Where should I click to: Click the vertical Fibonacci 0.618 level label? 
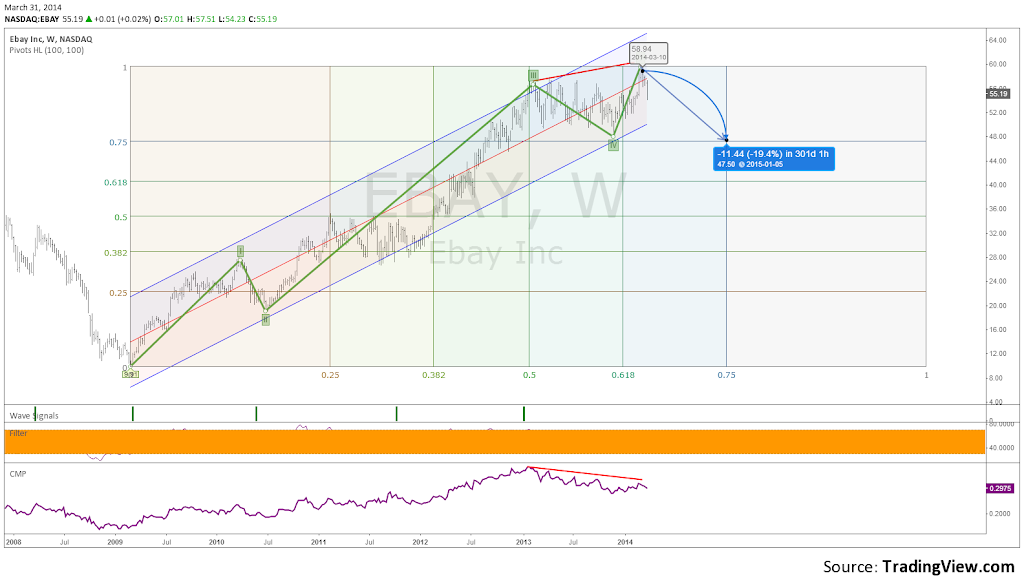pos(116,182)
